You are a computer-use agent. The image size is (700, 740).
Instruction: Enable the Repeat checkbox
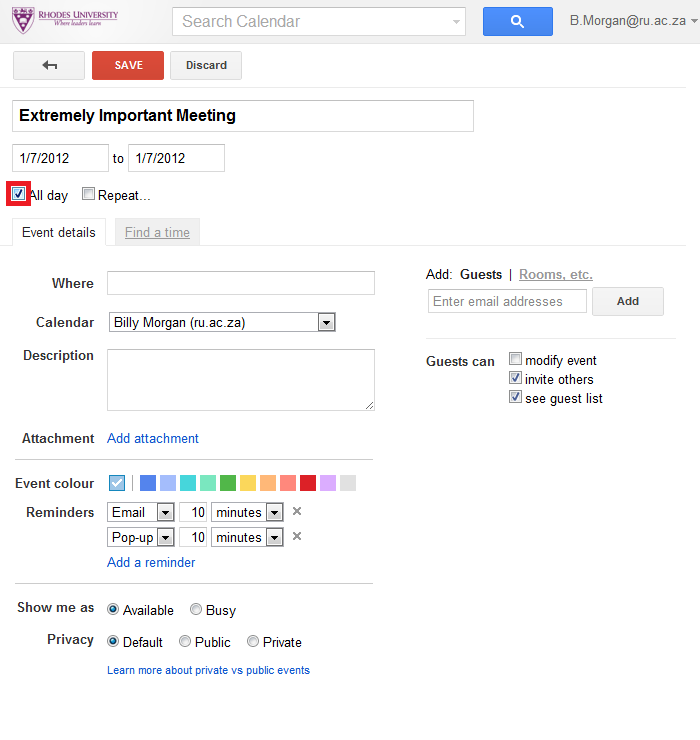coord(88,193)
